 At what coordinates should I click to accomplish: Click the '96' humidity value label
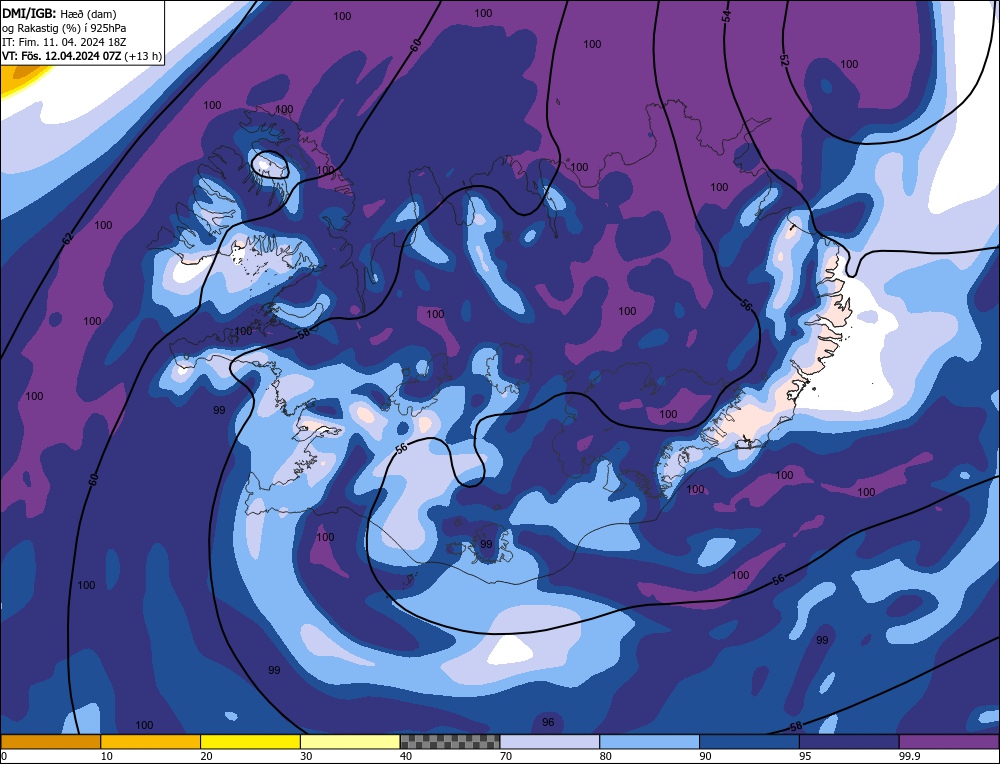click(x=548, y=722)
